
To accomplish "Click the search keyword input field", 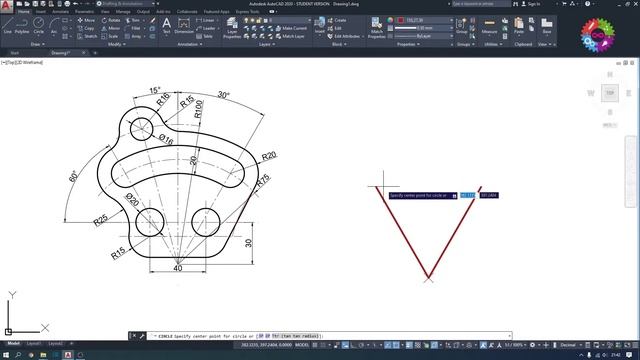I will 481,4.
